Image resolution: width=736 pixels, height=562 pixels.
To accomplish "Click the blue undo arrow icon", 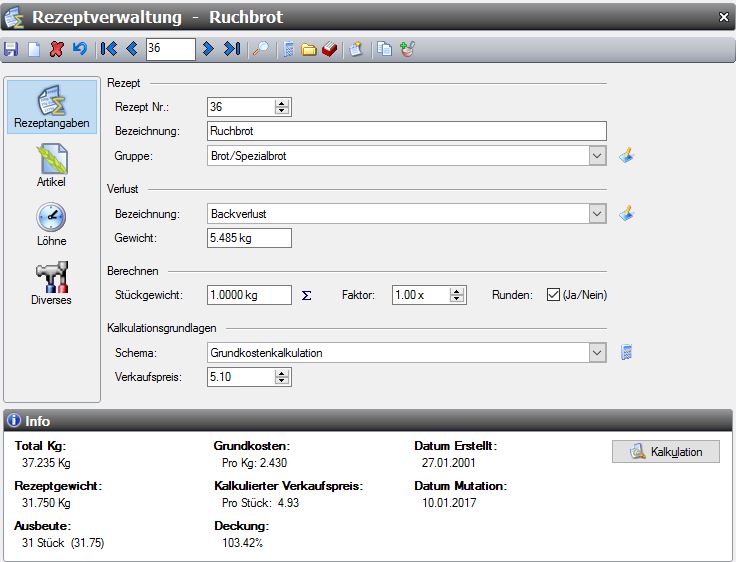I will (79, 48).
